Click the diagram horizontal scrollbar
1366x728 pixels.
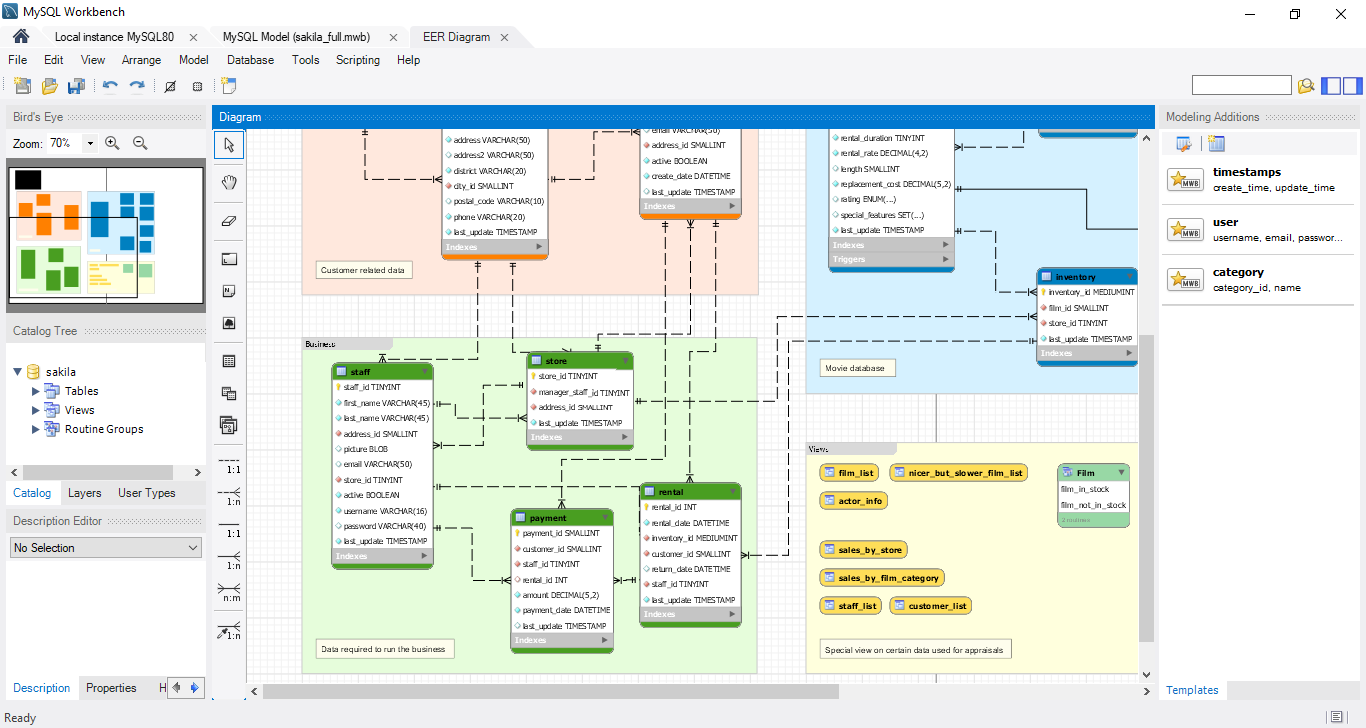pos(550,691)
